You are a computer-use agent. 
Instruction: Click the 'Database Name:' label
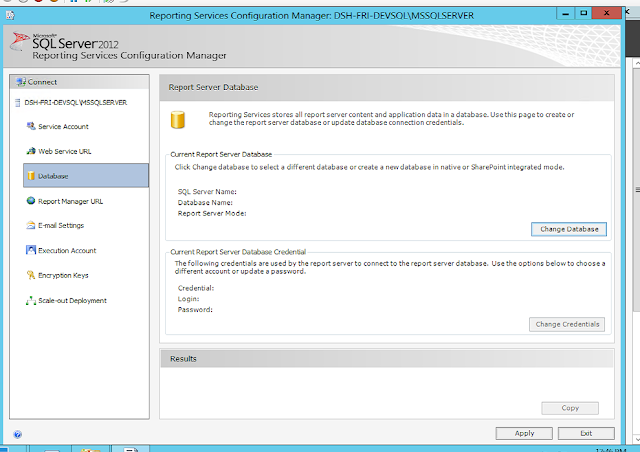(205, 203)
